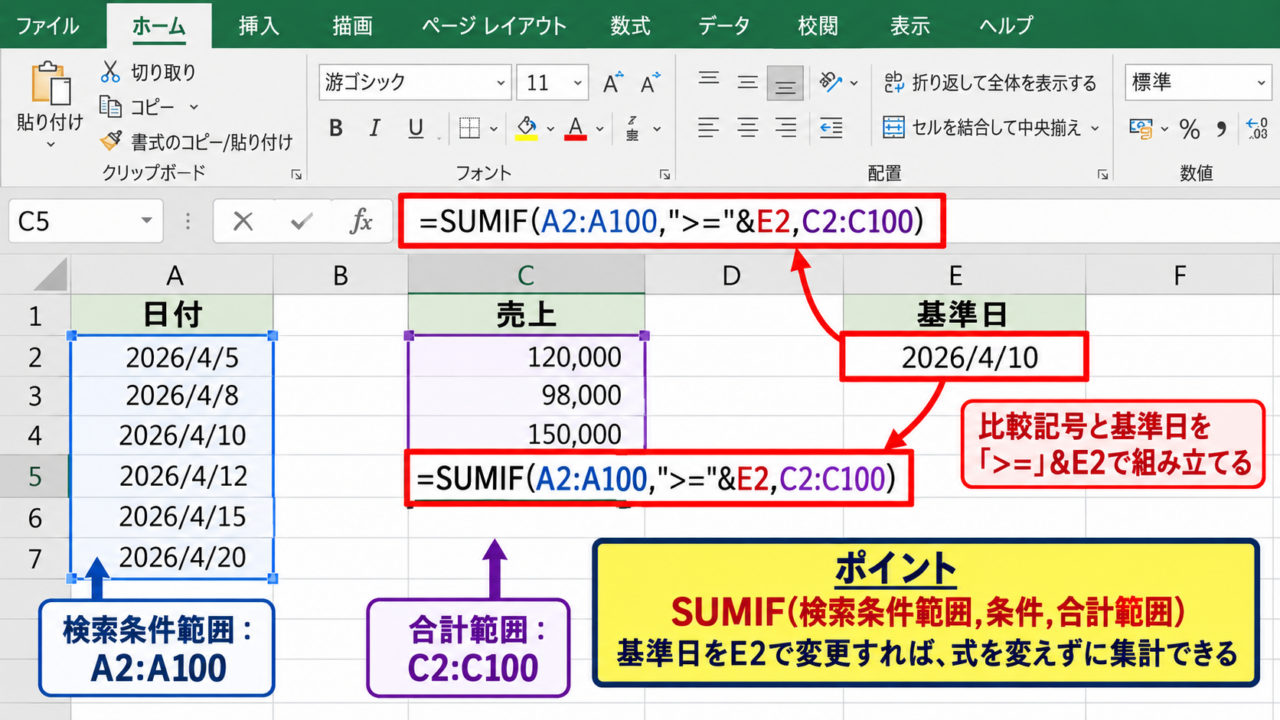This screenshot has height=720, width=1280.
Task: Expand the 貼り付け options arrow
Action: tap(50, 144)
